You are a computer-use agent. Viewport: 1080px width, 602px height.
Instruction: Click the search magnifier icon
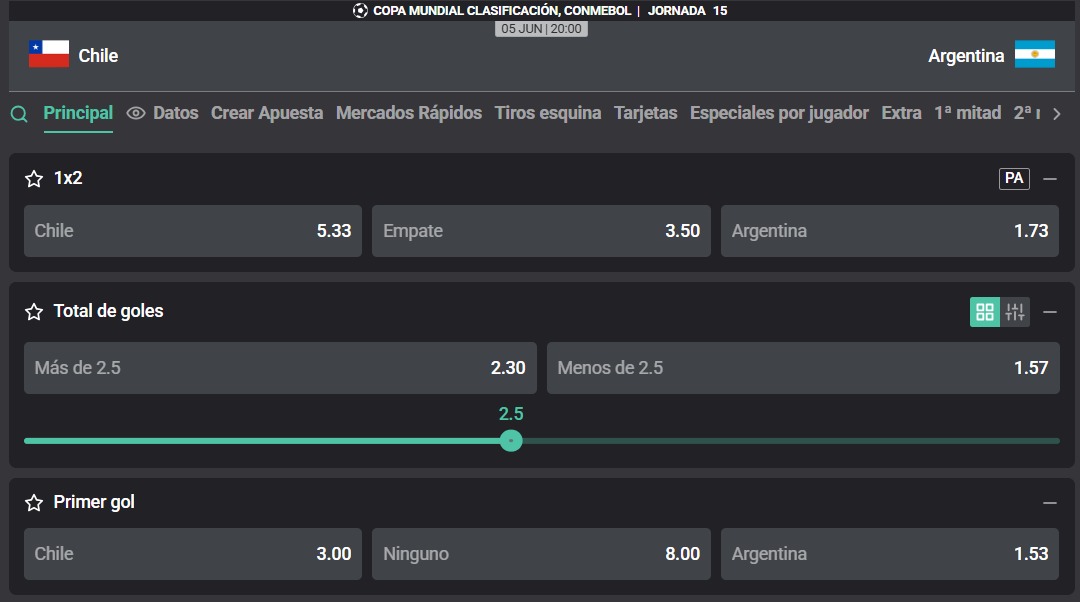19,114
